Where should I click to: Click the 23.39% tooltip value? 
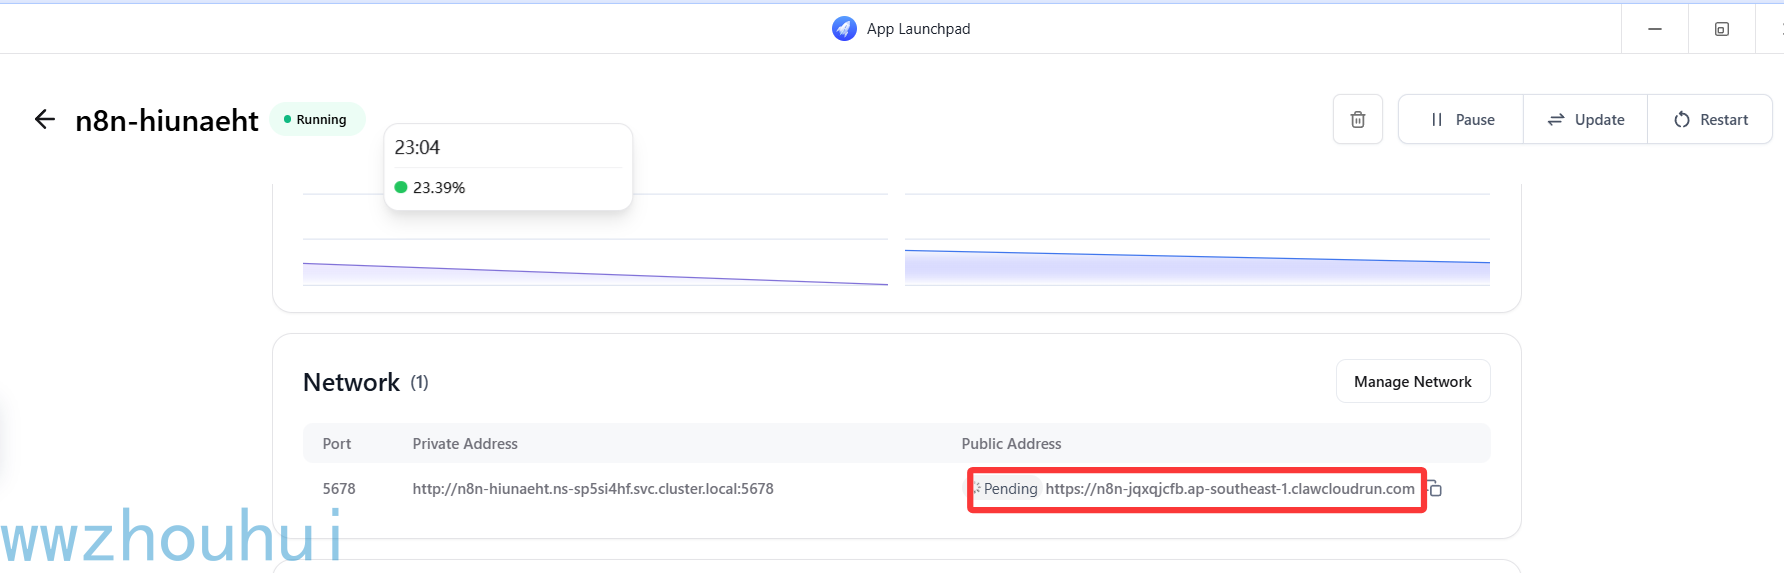coord(439,188)
